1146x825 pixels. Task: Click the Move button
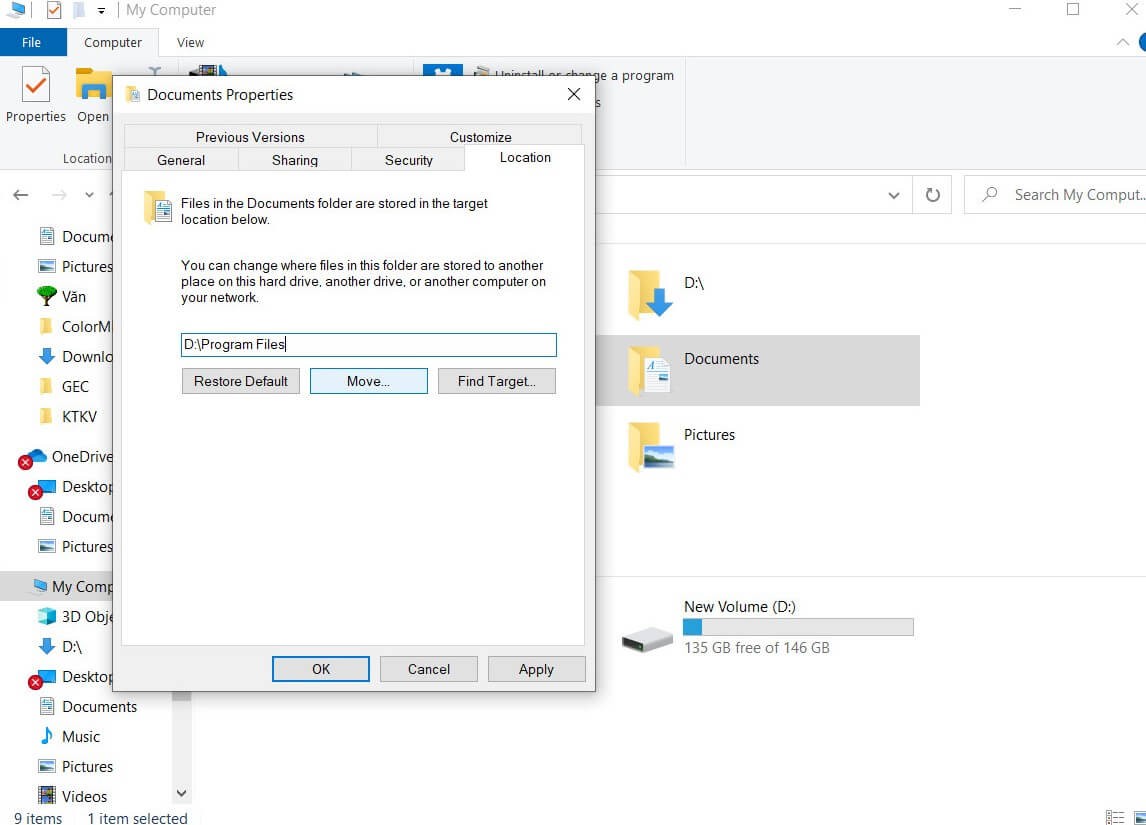368,381
